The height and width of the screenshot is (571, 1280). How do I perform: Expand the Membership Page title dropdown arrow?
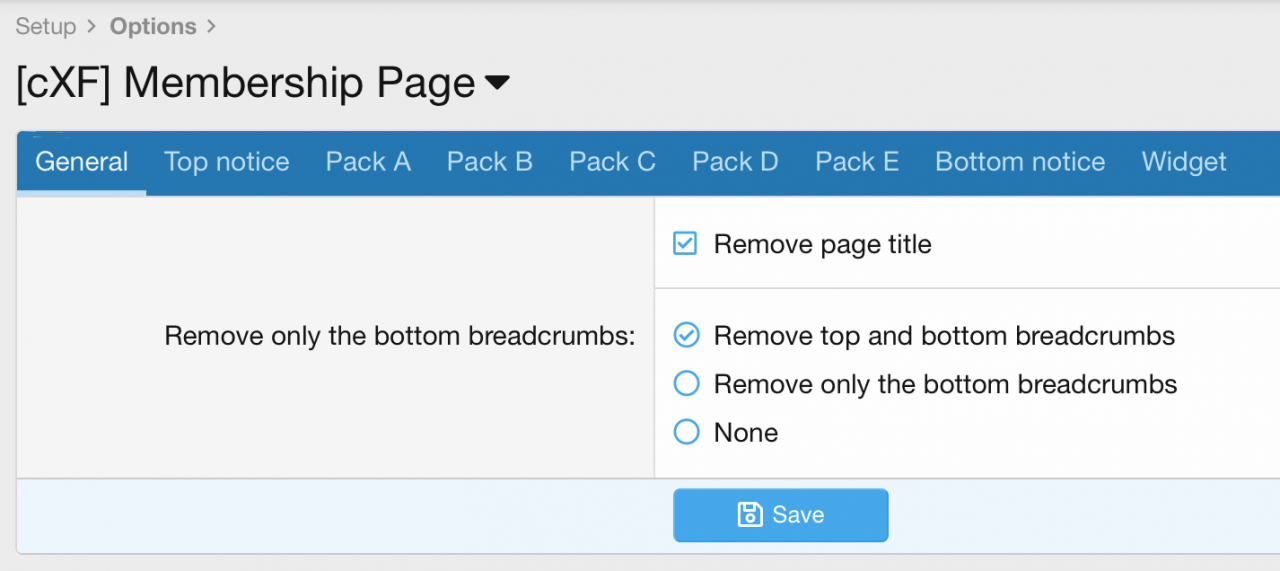[x=497, y=84]
